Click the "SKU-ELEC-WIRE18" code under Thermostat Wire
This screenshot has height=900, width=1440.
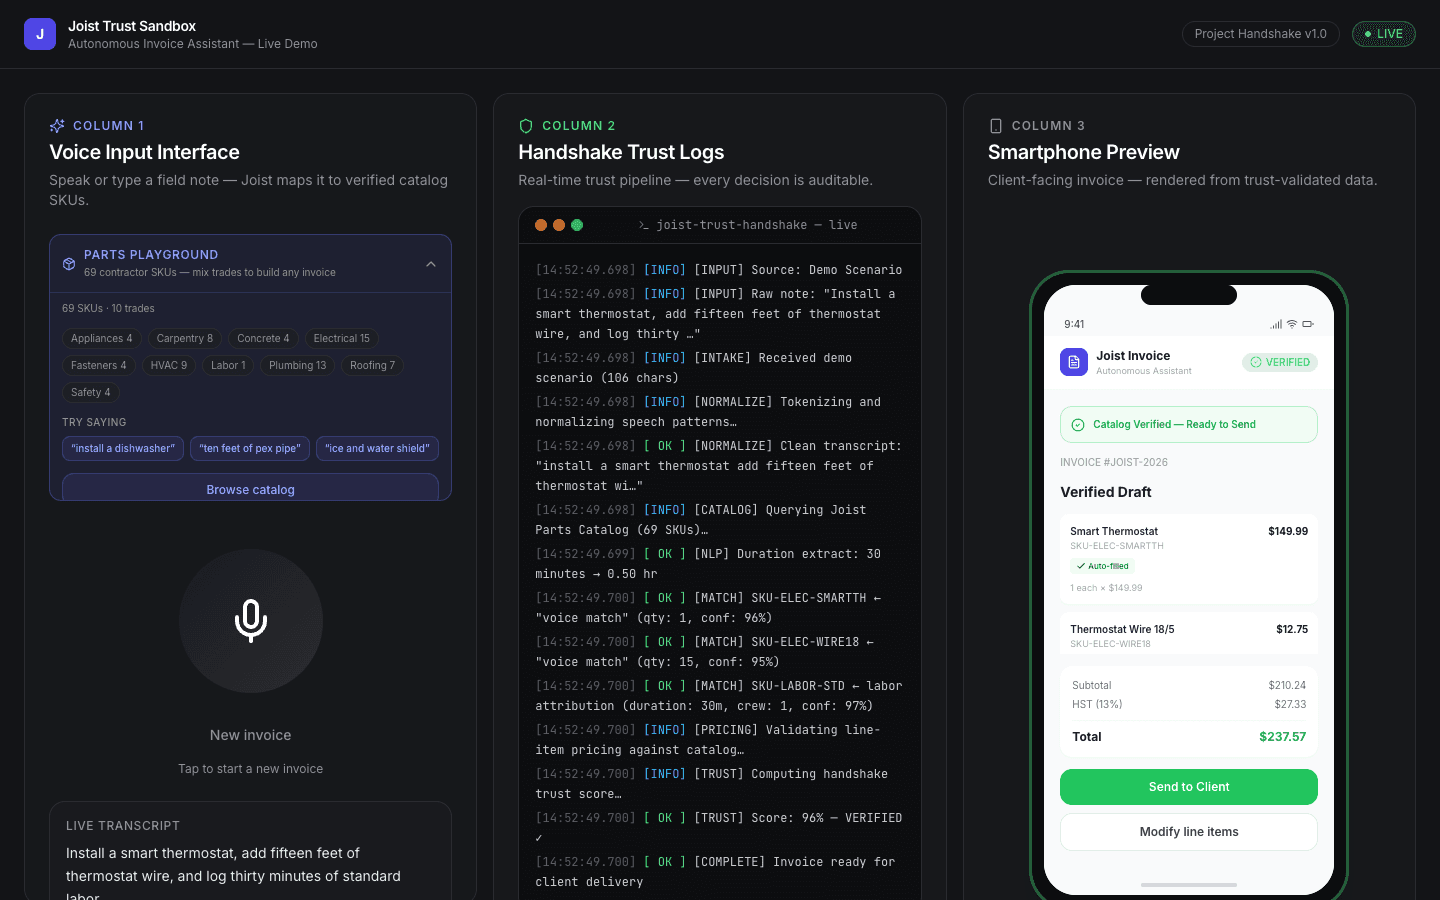point(1110,644)
